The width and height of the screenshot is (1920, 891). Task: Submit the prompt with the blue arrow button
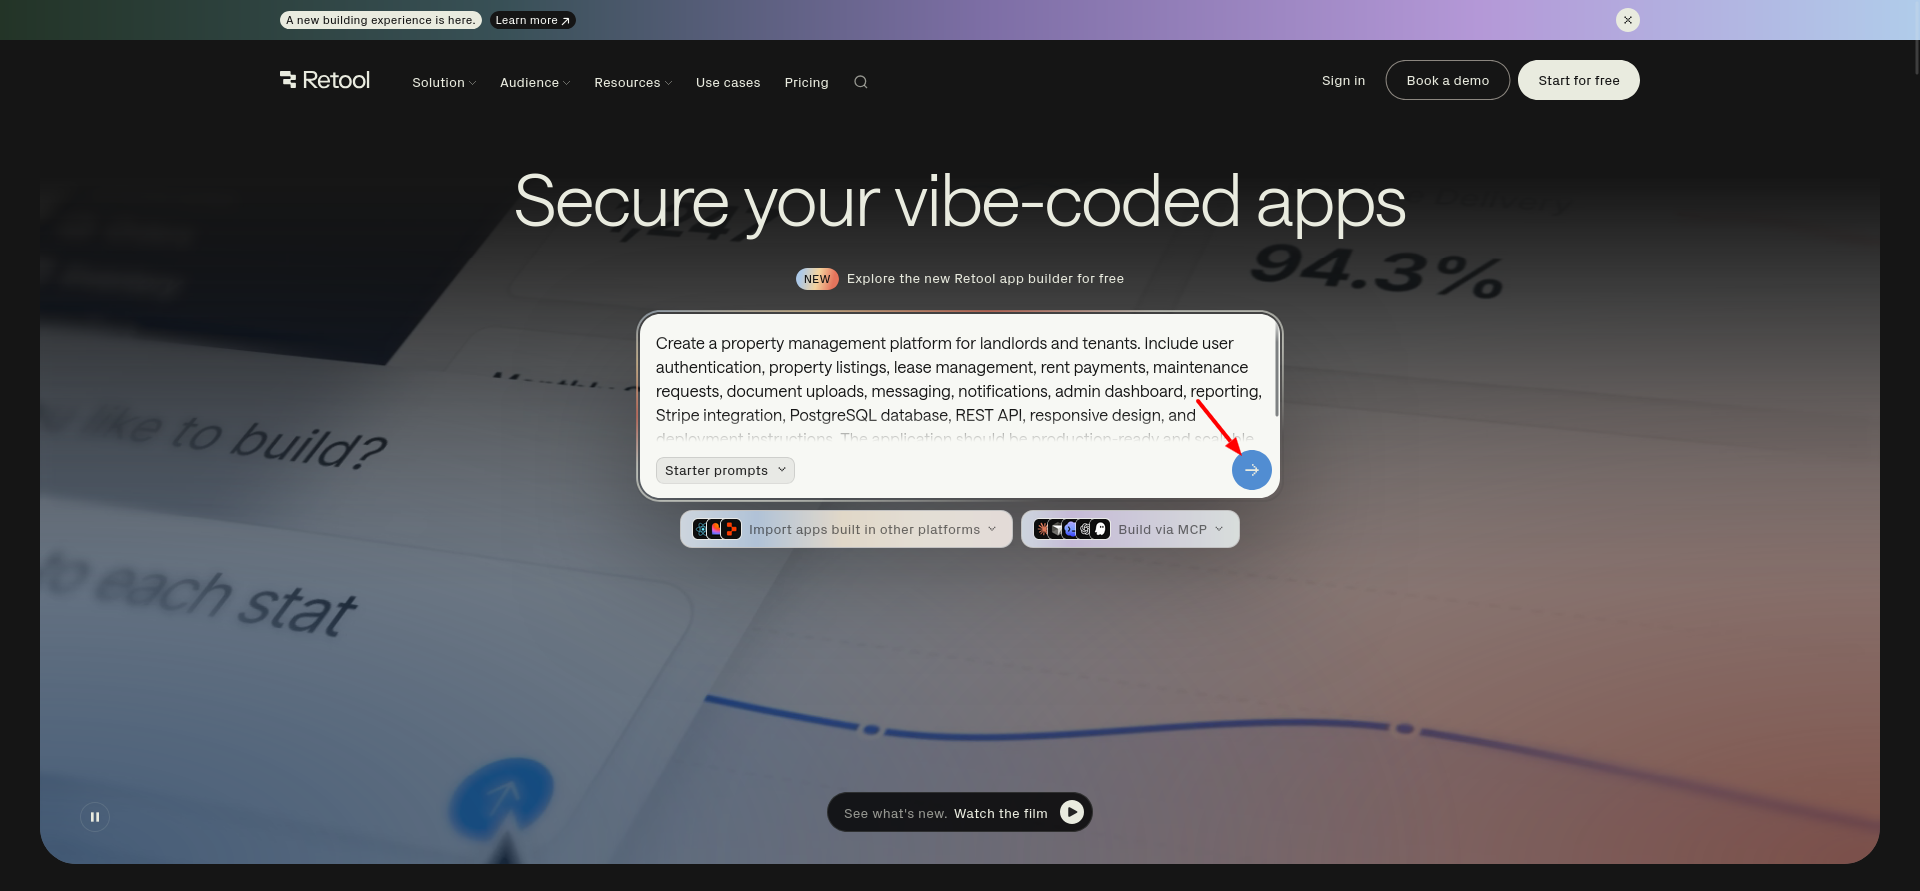[x=1251, y=470]
